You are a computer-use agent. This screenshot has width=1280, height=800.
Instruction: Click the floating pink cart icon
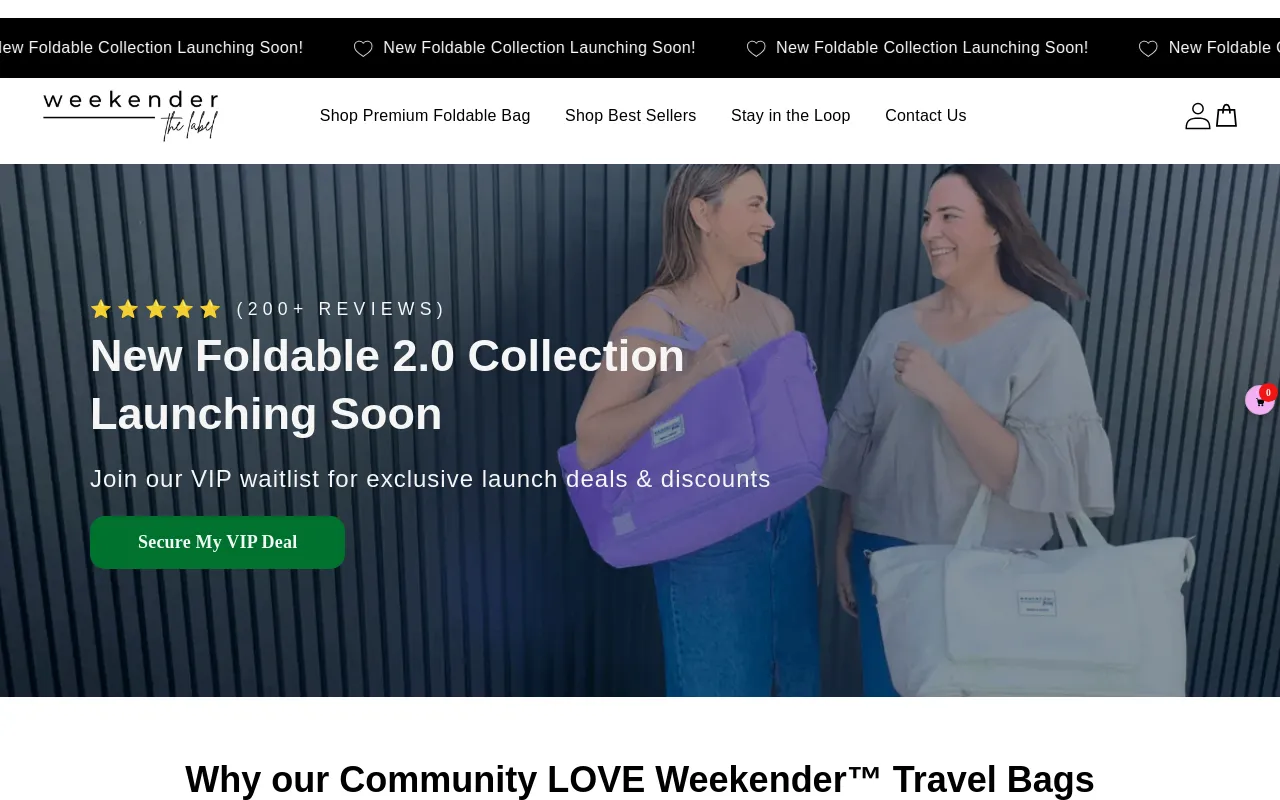tap(1259, 401)
